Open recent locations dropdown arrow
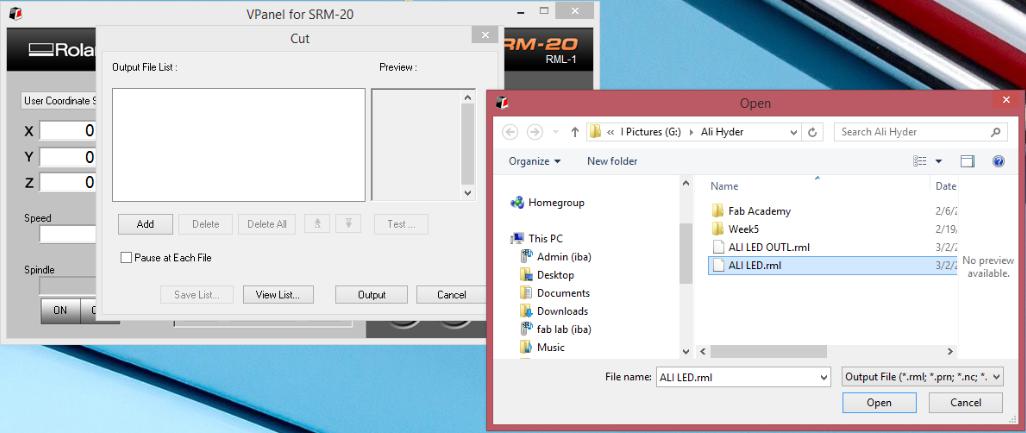 tap(556, 132)
